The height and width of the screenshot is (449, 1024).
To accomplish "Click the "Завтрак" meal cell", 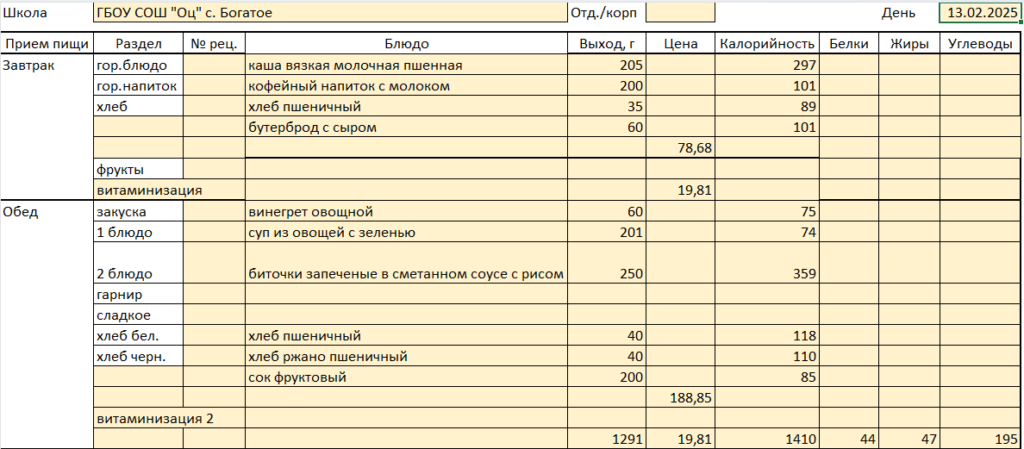I will point(47,65).
